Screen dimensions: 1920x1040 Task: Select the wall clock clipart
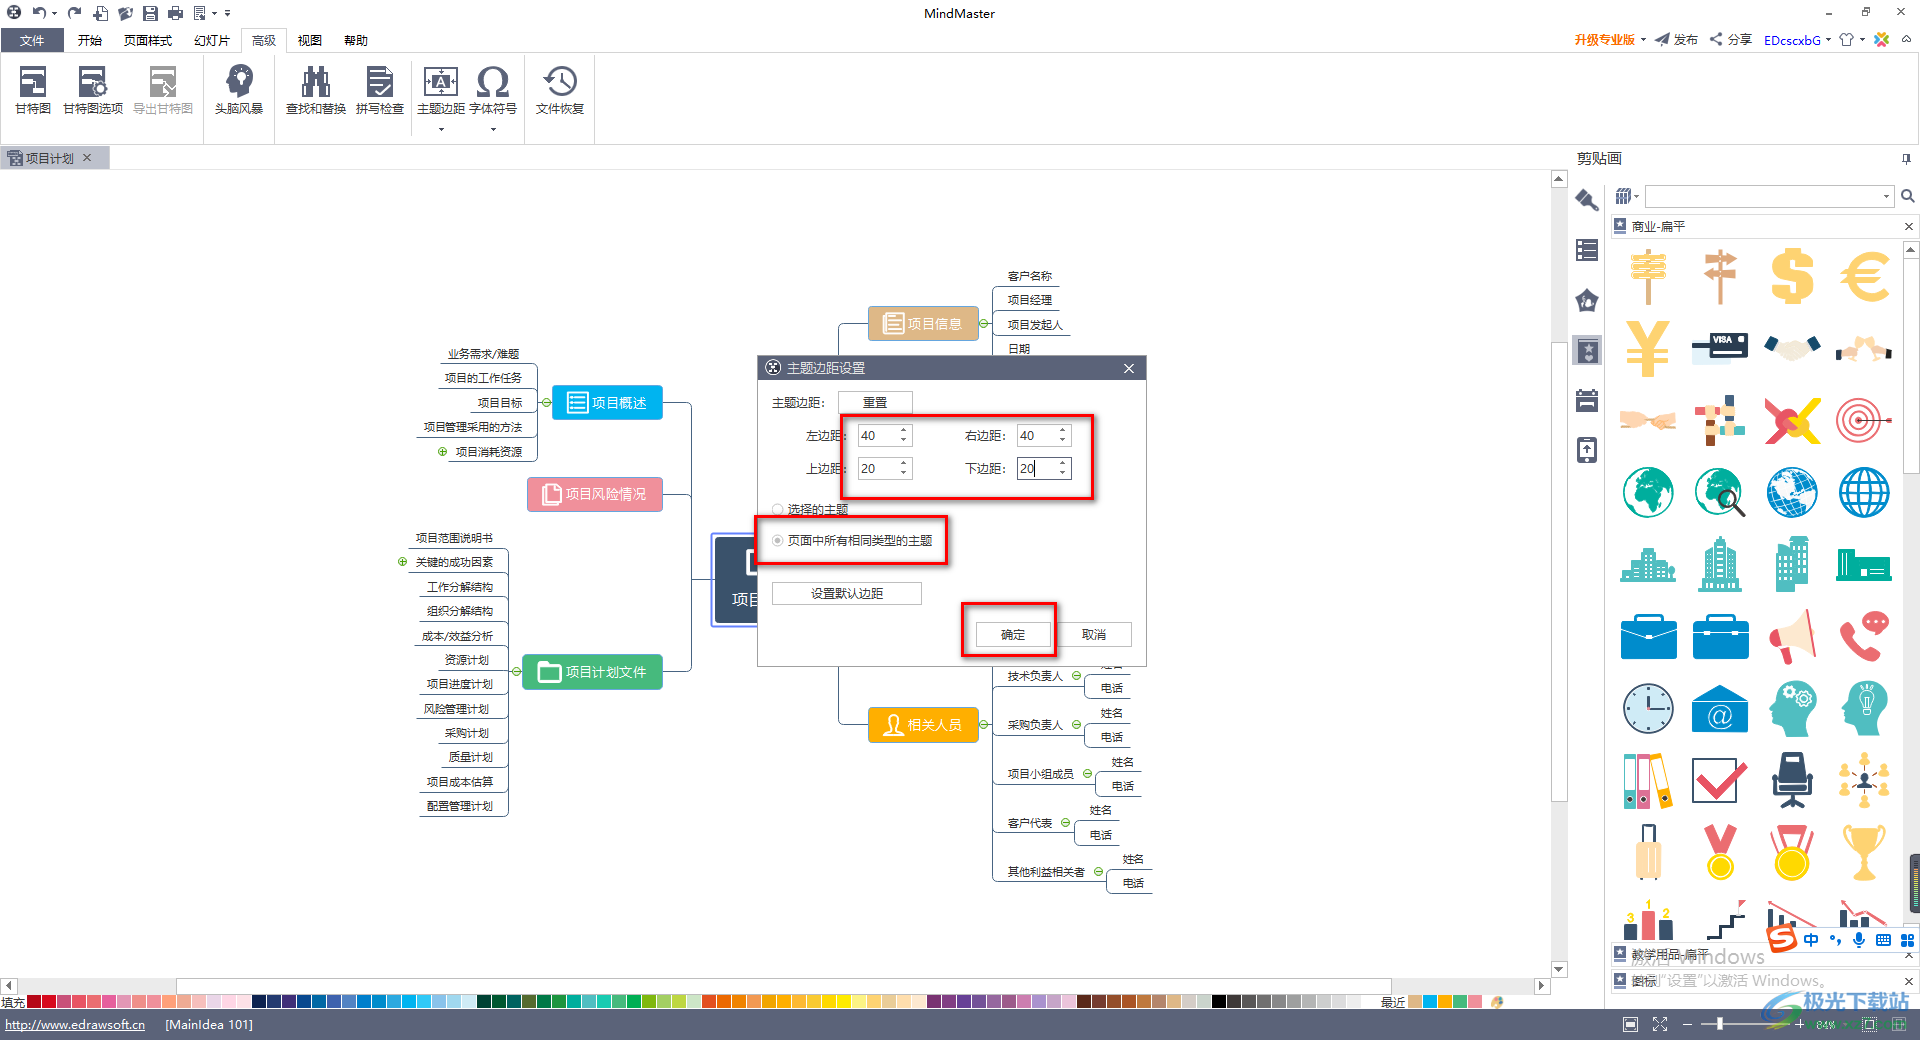(1648, 708)
